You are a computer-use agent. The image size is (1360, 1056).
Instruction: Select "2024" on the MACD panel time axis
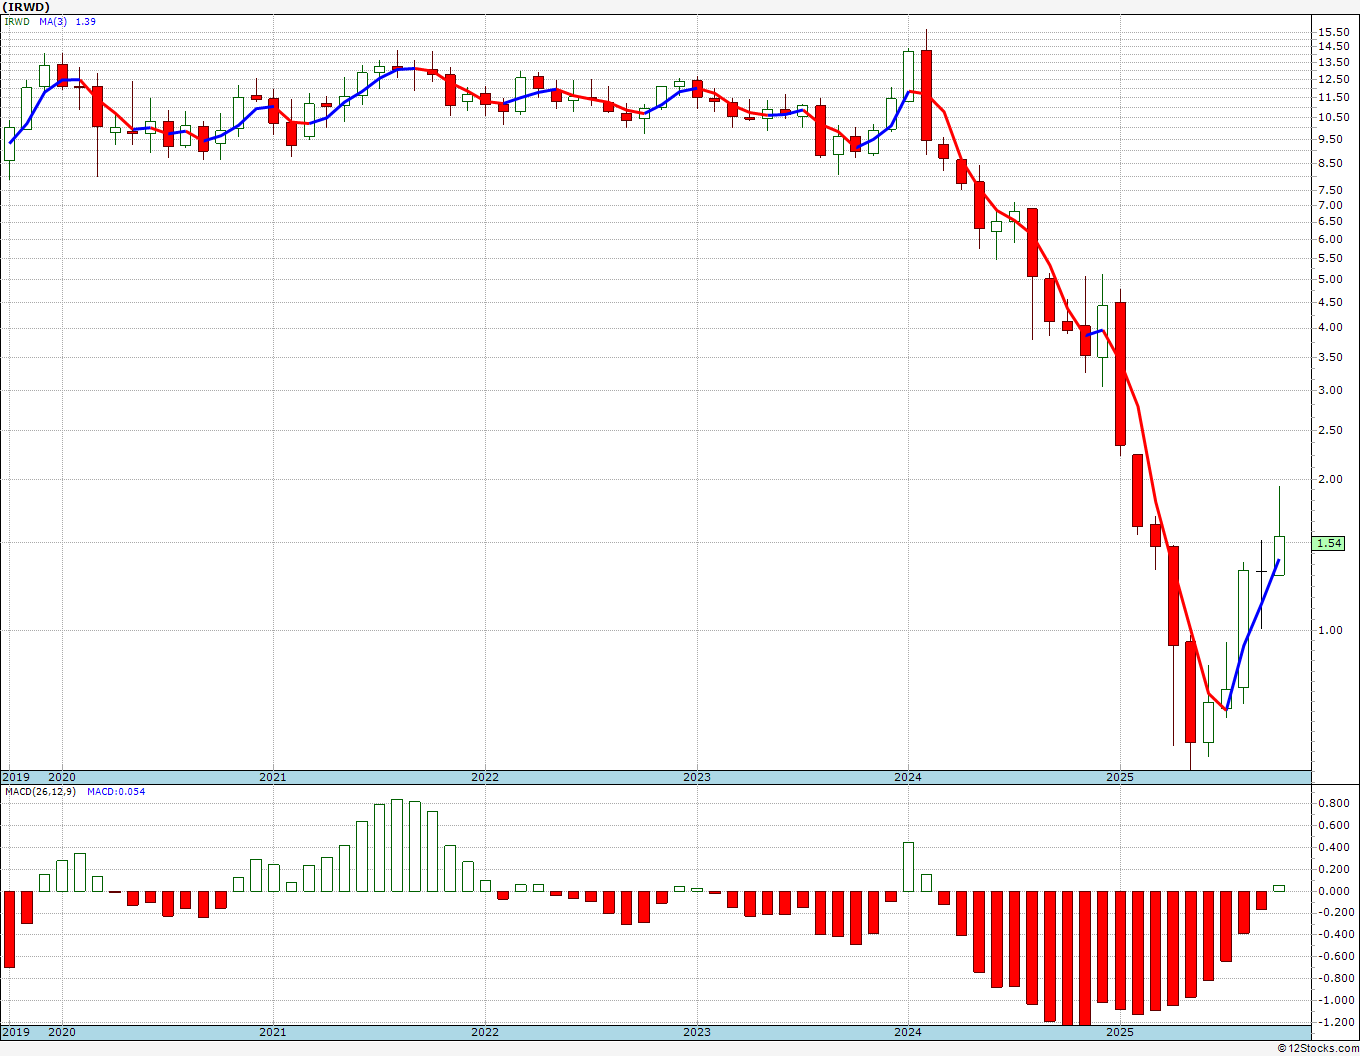908,1032
